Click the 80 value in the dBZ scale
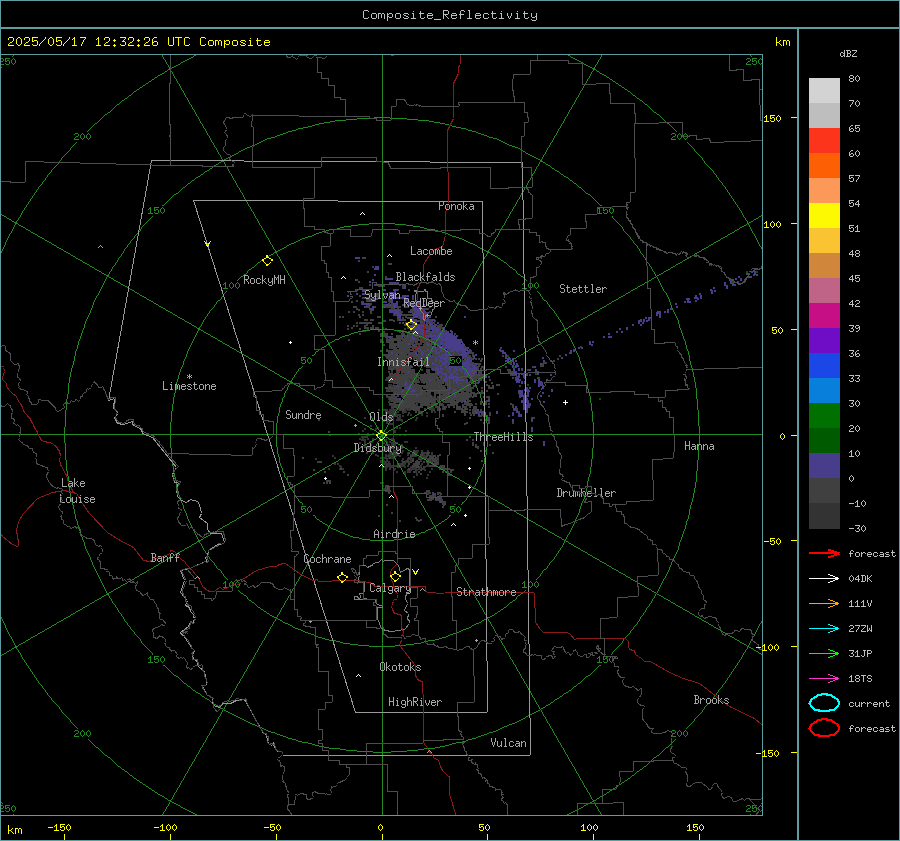900x841 pixels. pyautogui.click(x=854, y=79)
